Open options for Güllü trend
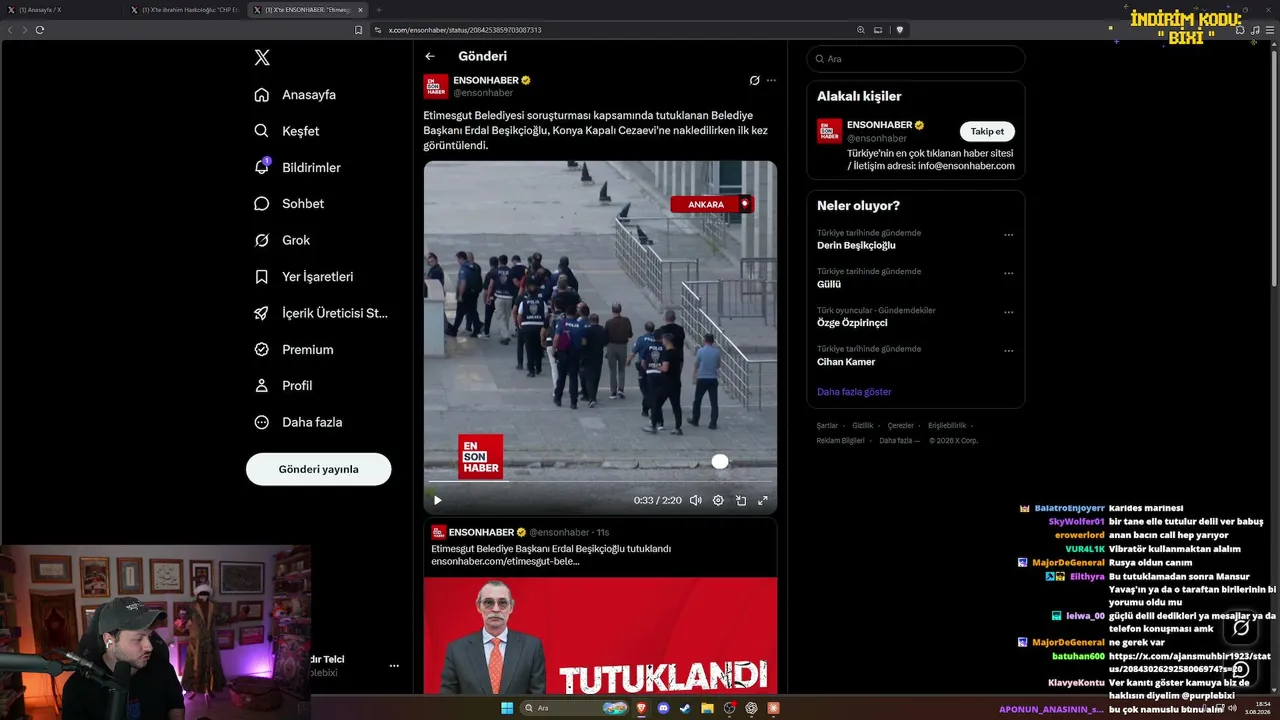Image resolution: width=1280 pixels, height=720 pixels. coord(1008,273)
